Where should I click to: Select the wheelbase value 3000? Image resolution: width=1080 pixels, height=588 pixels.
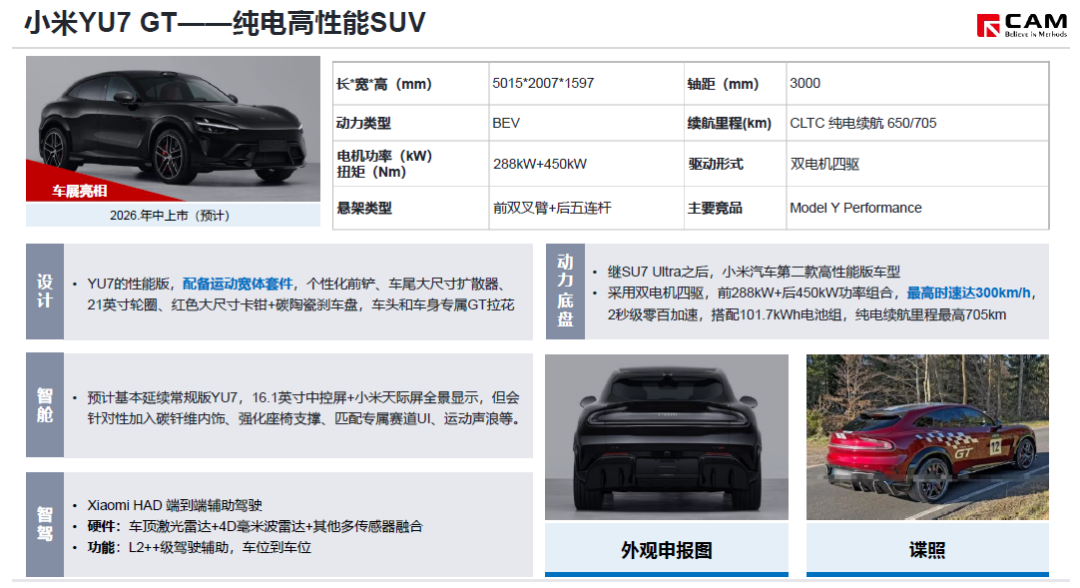click(x=804, y=83)
